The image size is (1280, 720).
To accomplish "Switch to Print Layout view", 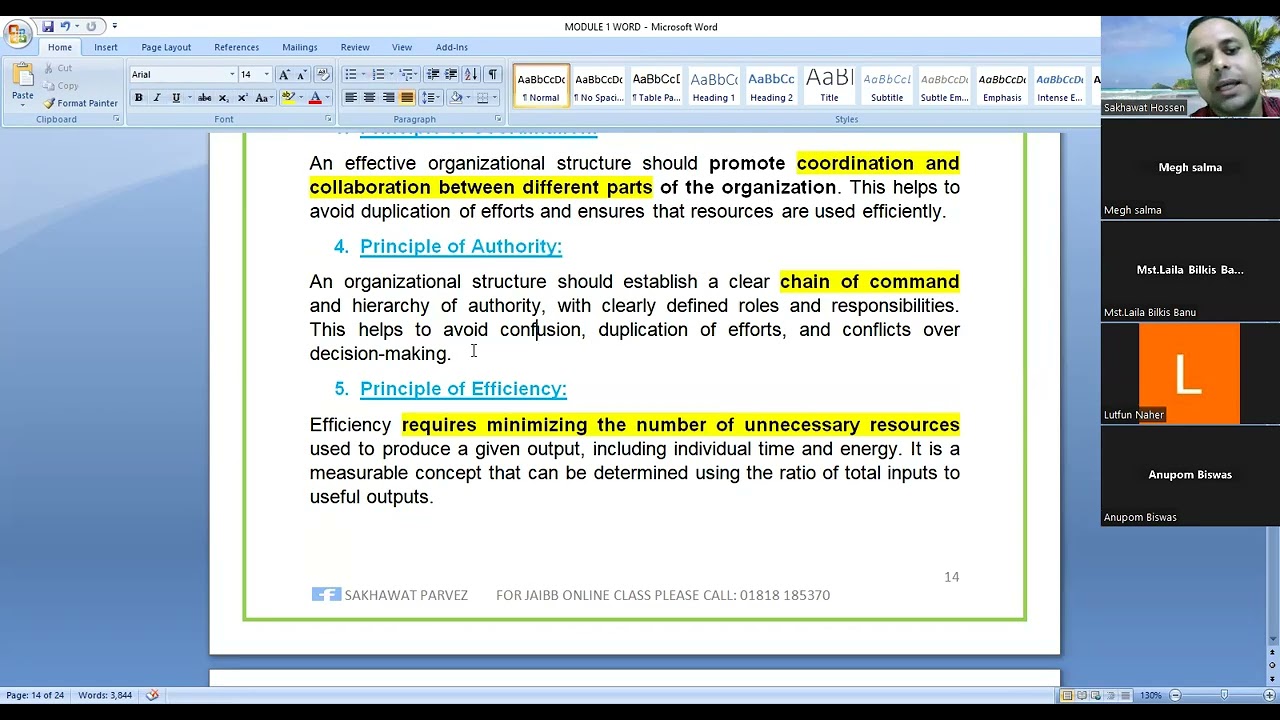I will (x=1067, y=695).
